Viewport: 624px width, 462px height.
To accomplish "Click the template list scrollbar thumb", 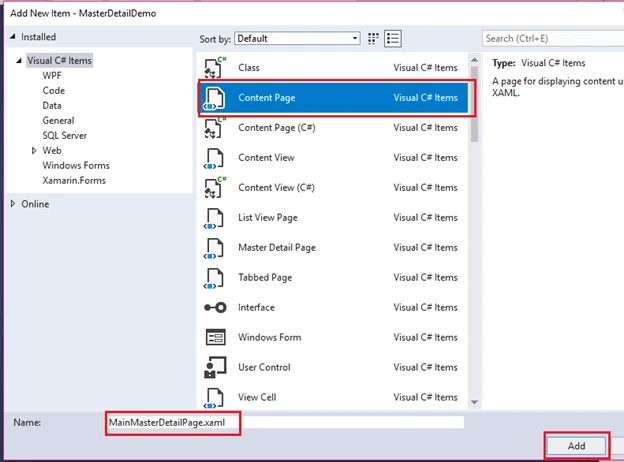I will click(x=474, y=104).
